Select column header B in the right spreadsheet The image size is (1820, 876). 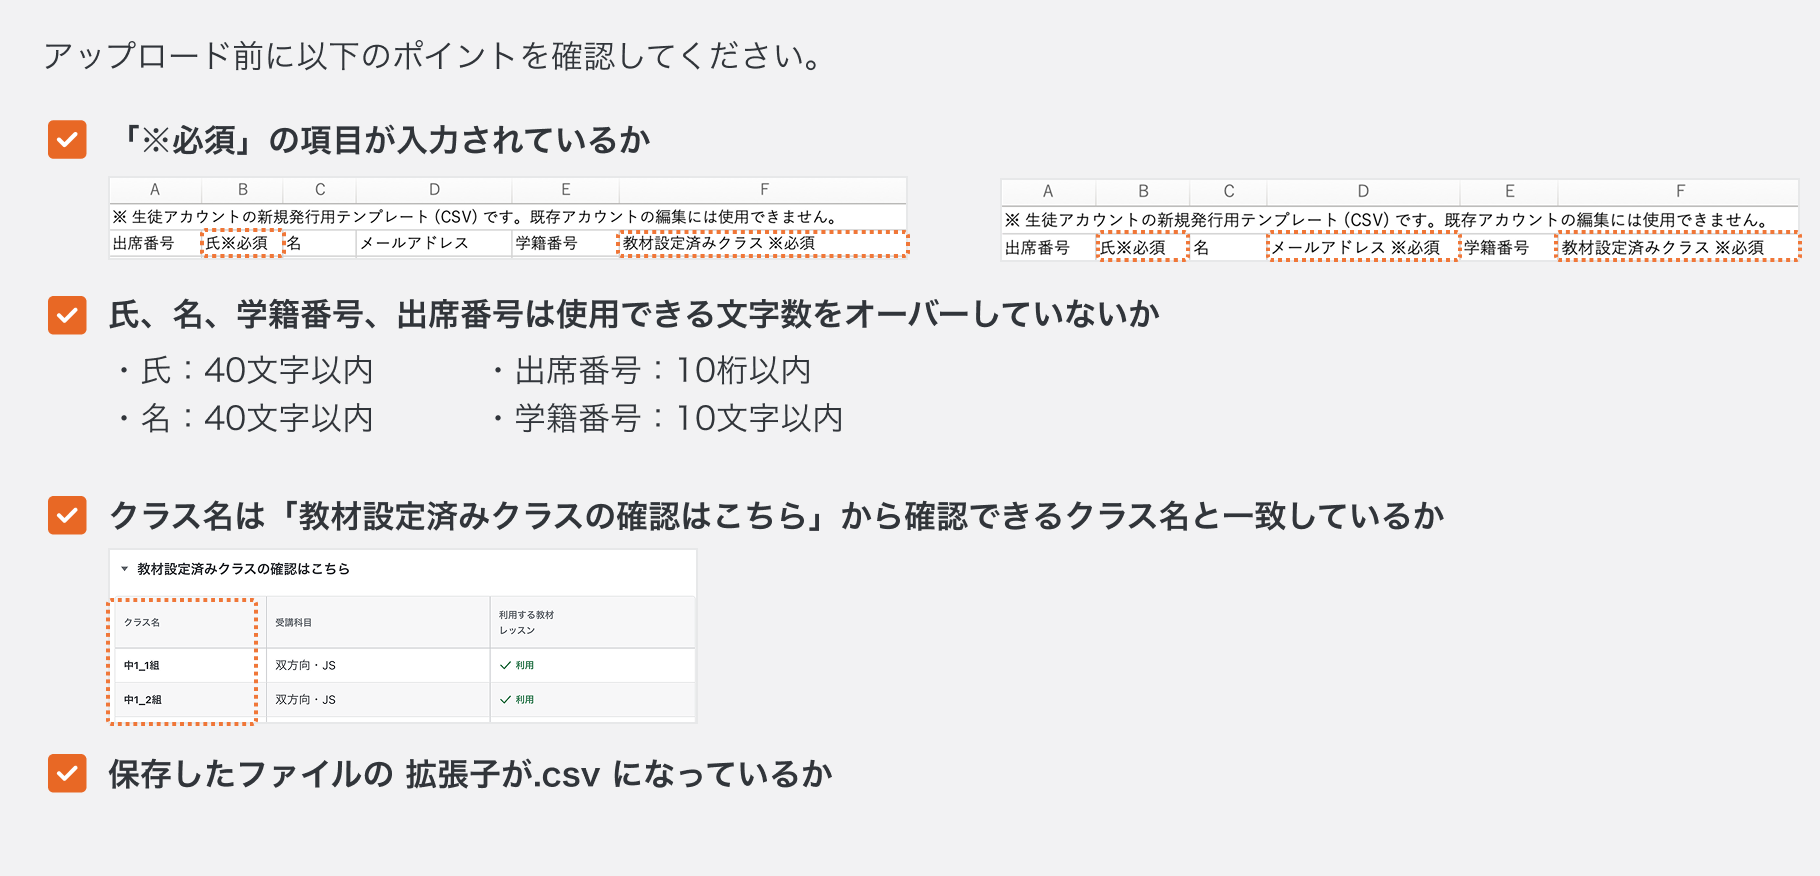(1143, 191)
